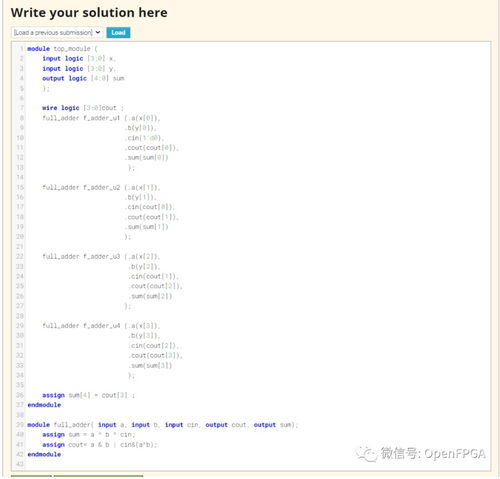500x479 pixels.
Task: Click line number 43 in the gutter
Action: tap(20, 464)
